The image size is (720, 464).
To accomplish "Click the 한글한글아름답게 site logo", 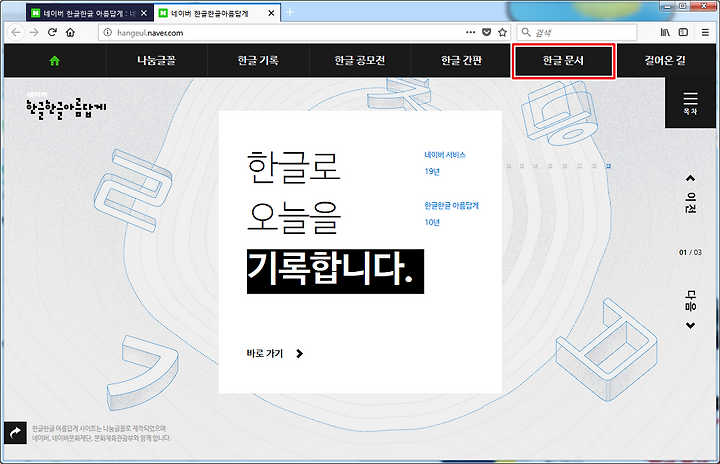I will pyautogui.click(x=66, y=106).
